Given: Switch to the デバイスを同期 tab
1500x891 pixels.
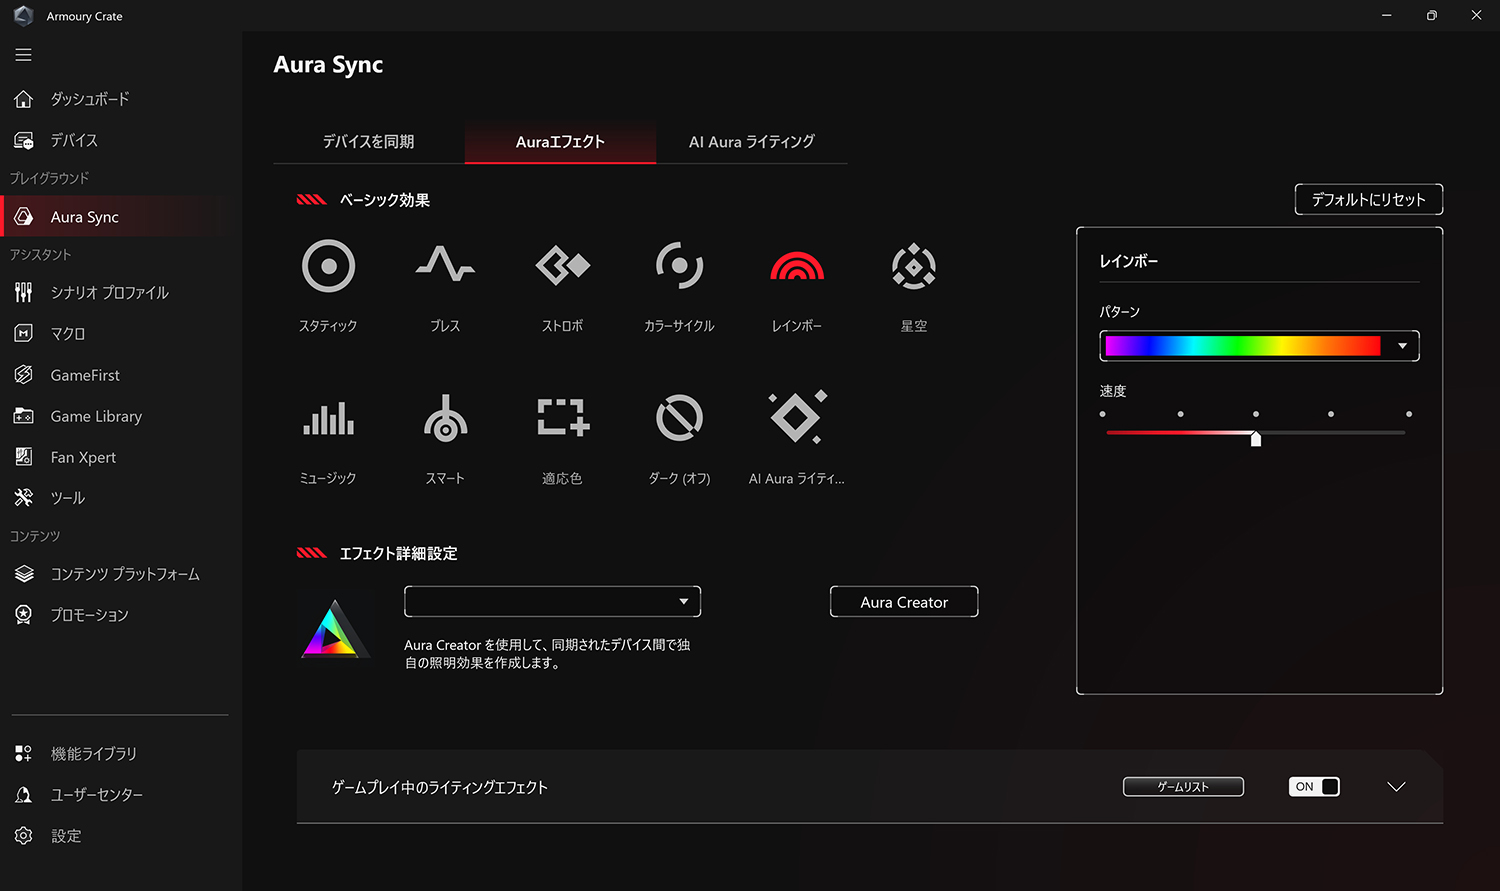Looking at the screenshot, I should (368, 142).
